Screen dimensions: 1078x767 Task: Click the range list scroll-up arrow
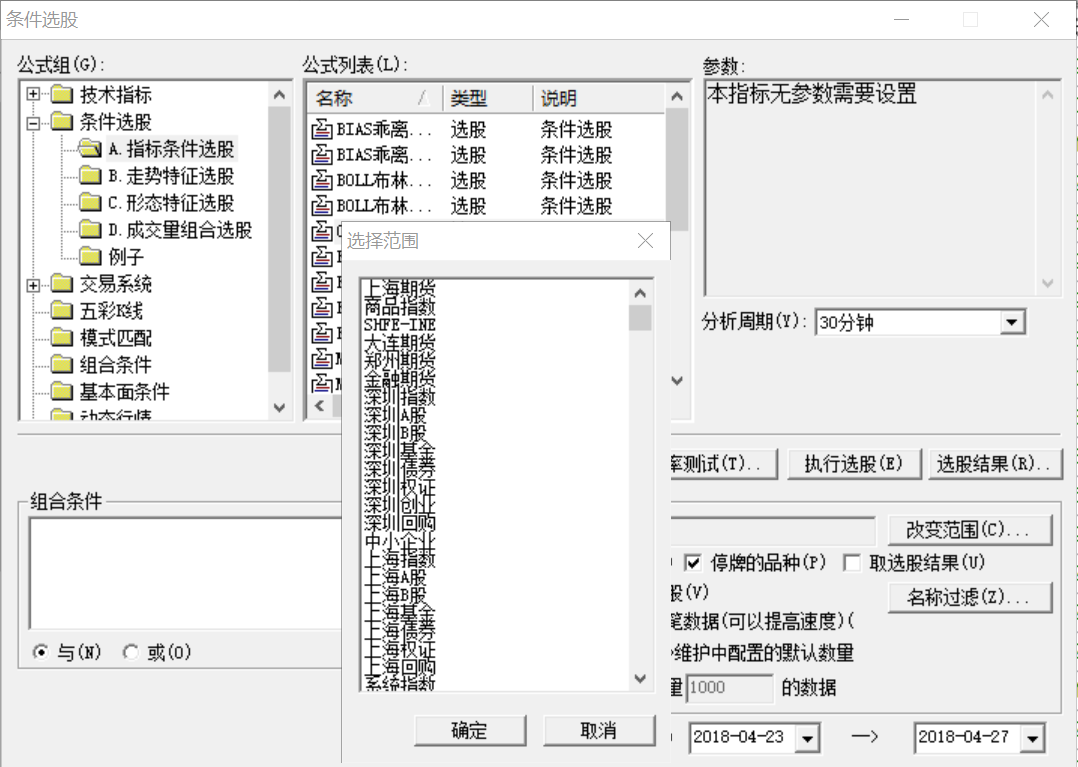coord(640,293)
